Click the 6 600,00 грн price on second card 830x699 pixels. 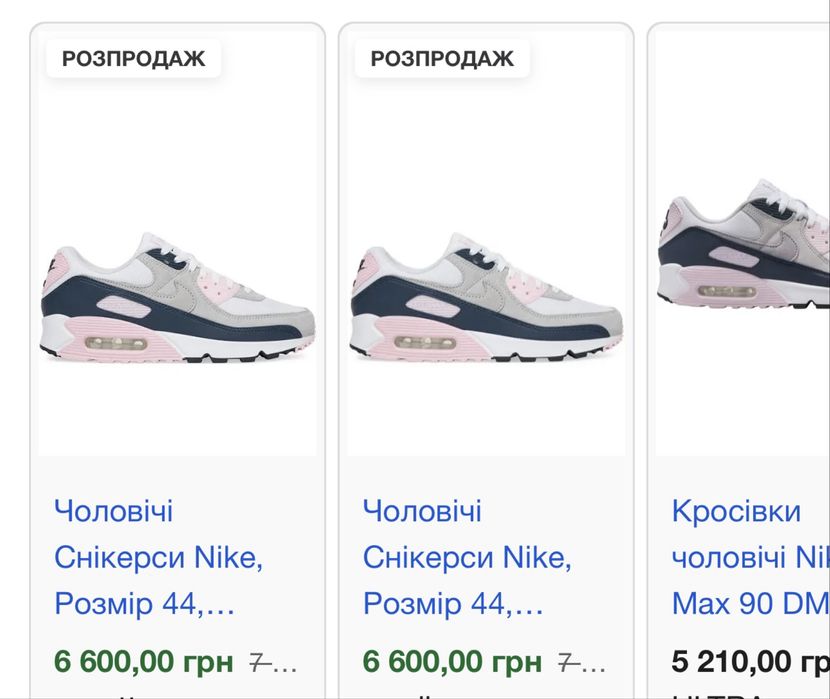[452, 662]
